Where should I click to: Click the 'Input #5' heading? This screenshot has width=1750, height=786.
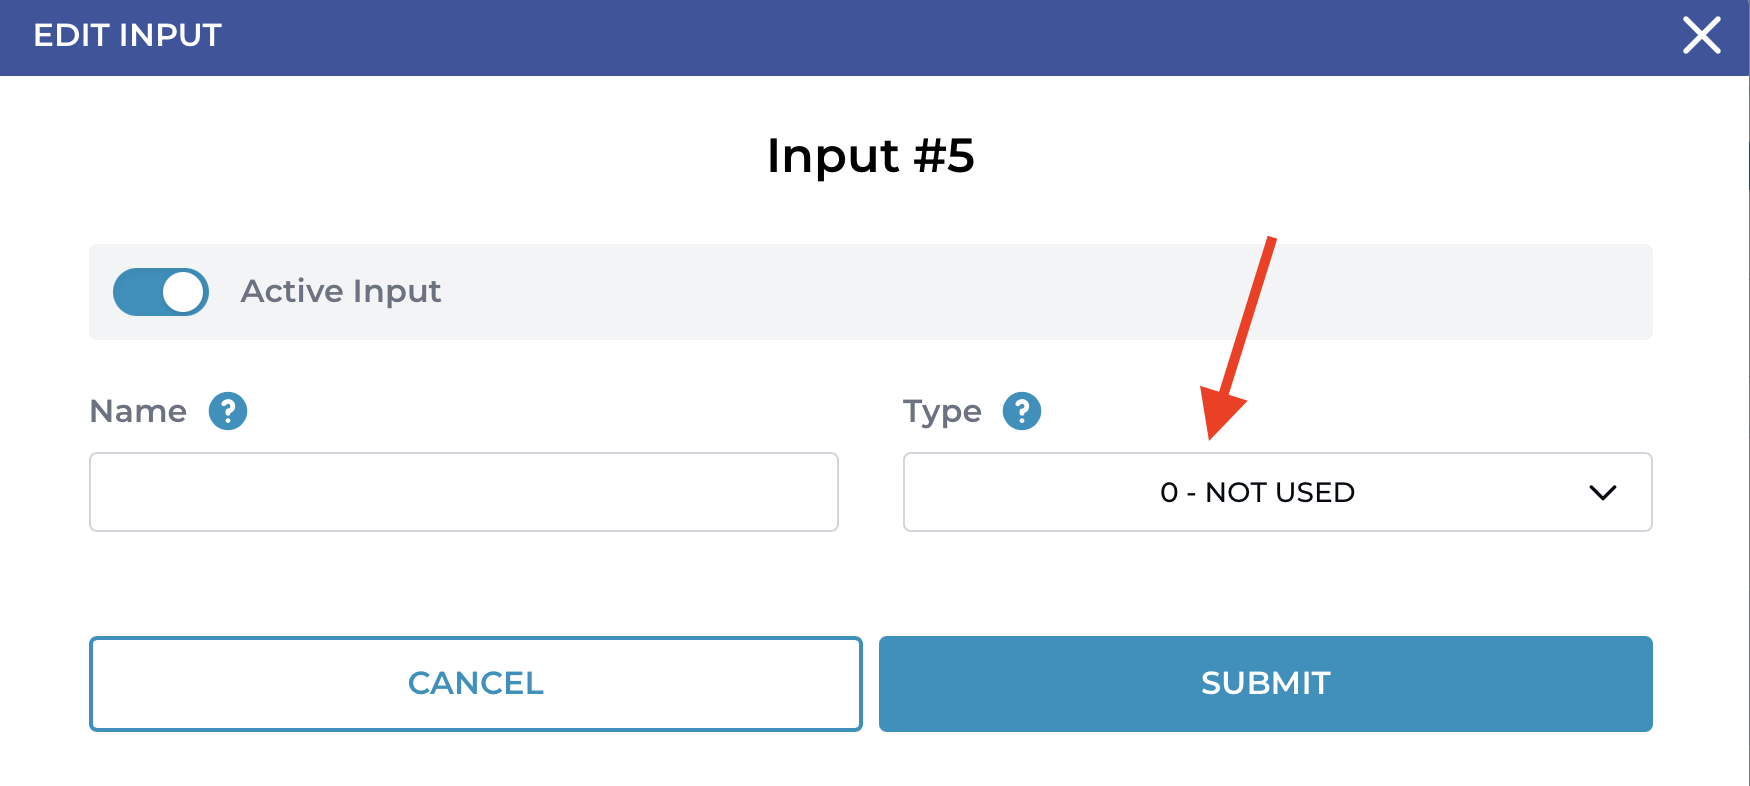click(870, 156)
